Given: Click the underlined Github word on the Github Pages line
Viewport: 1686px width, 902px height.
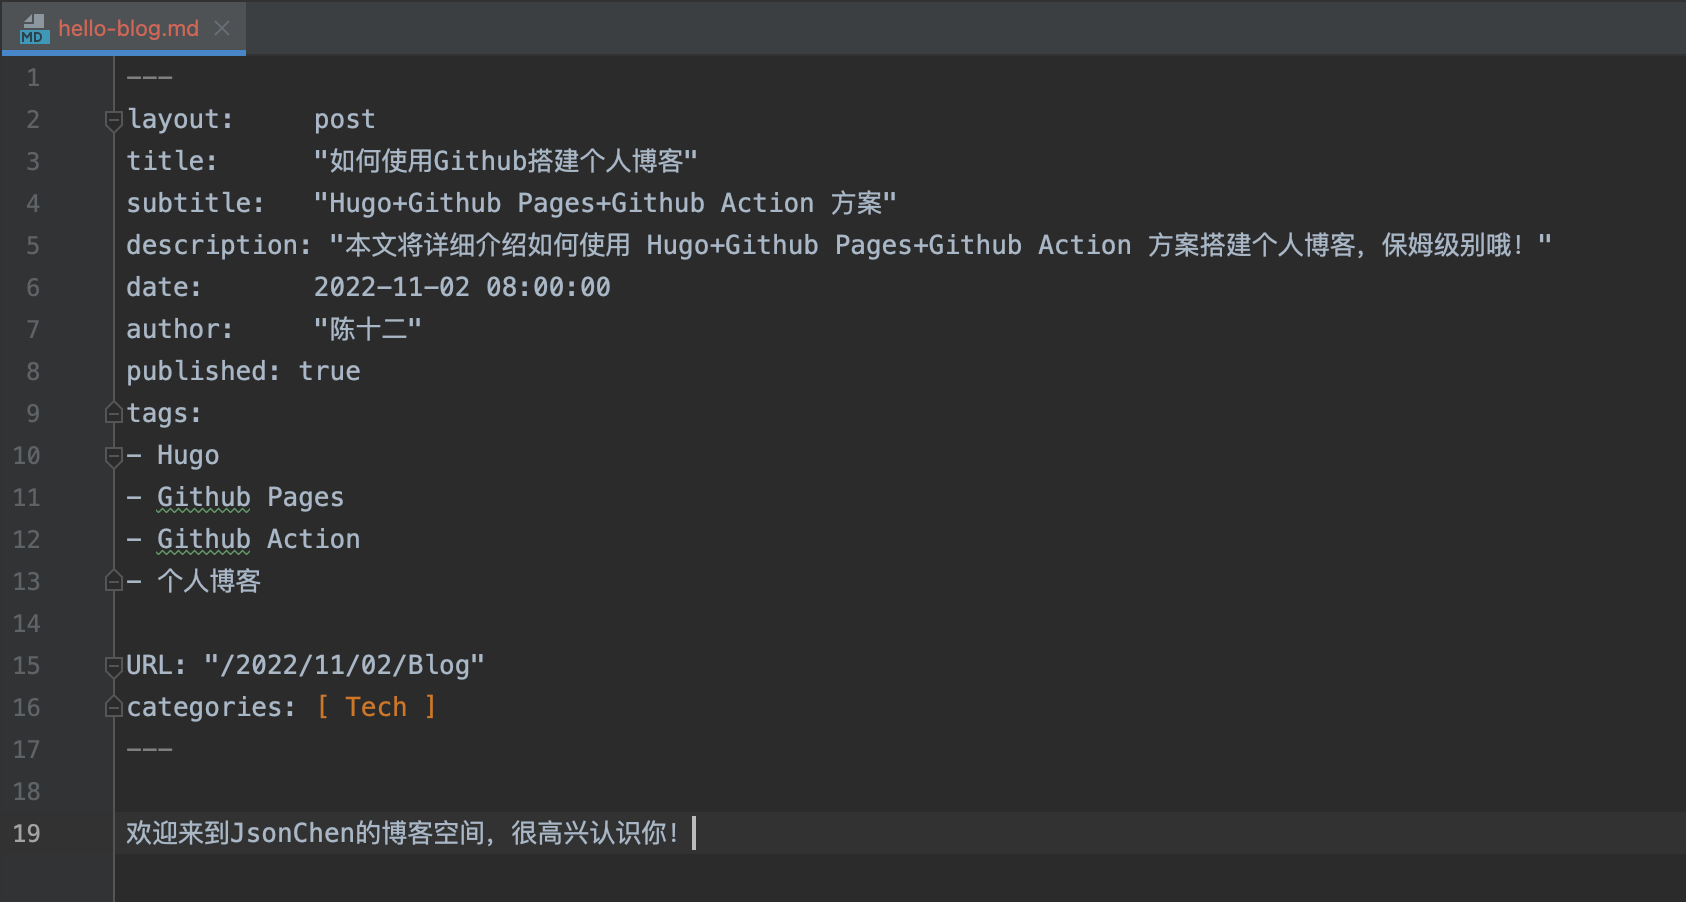Looking at the screenshot, I should coord(203,497).
